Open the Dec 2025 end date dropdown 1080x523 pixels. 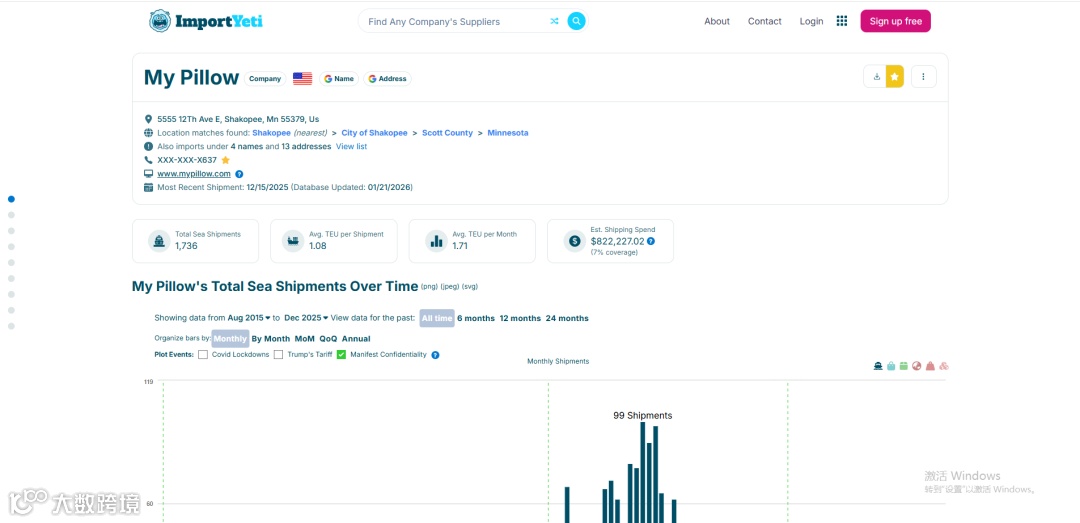point(307,318)
